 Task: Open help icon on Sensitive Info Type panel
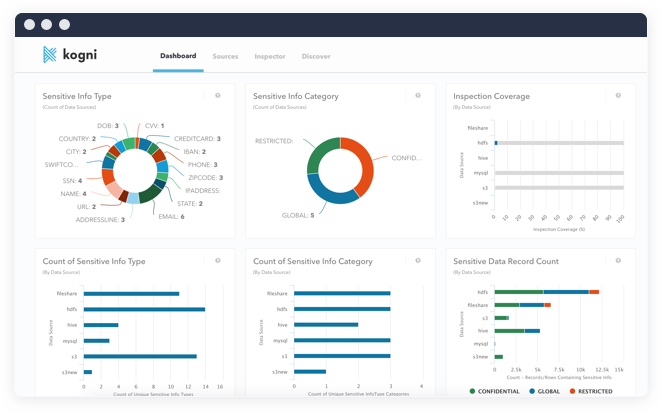pyautogui.click(x=218, y=96)
